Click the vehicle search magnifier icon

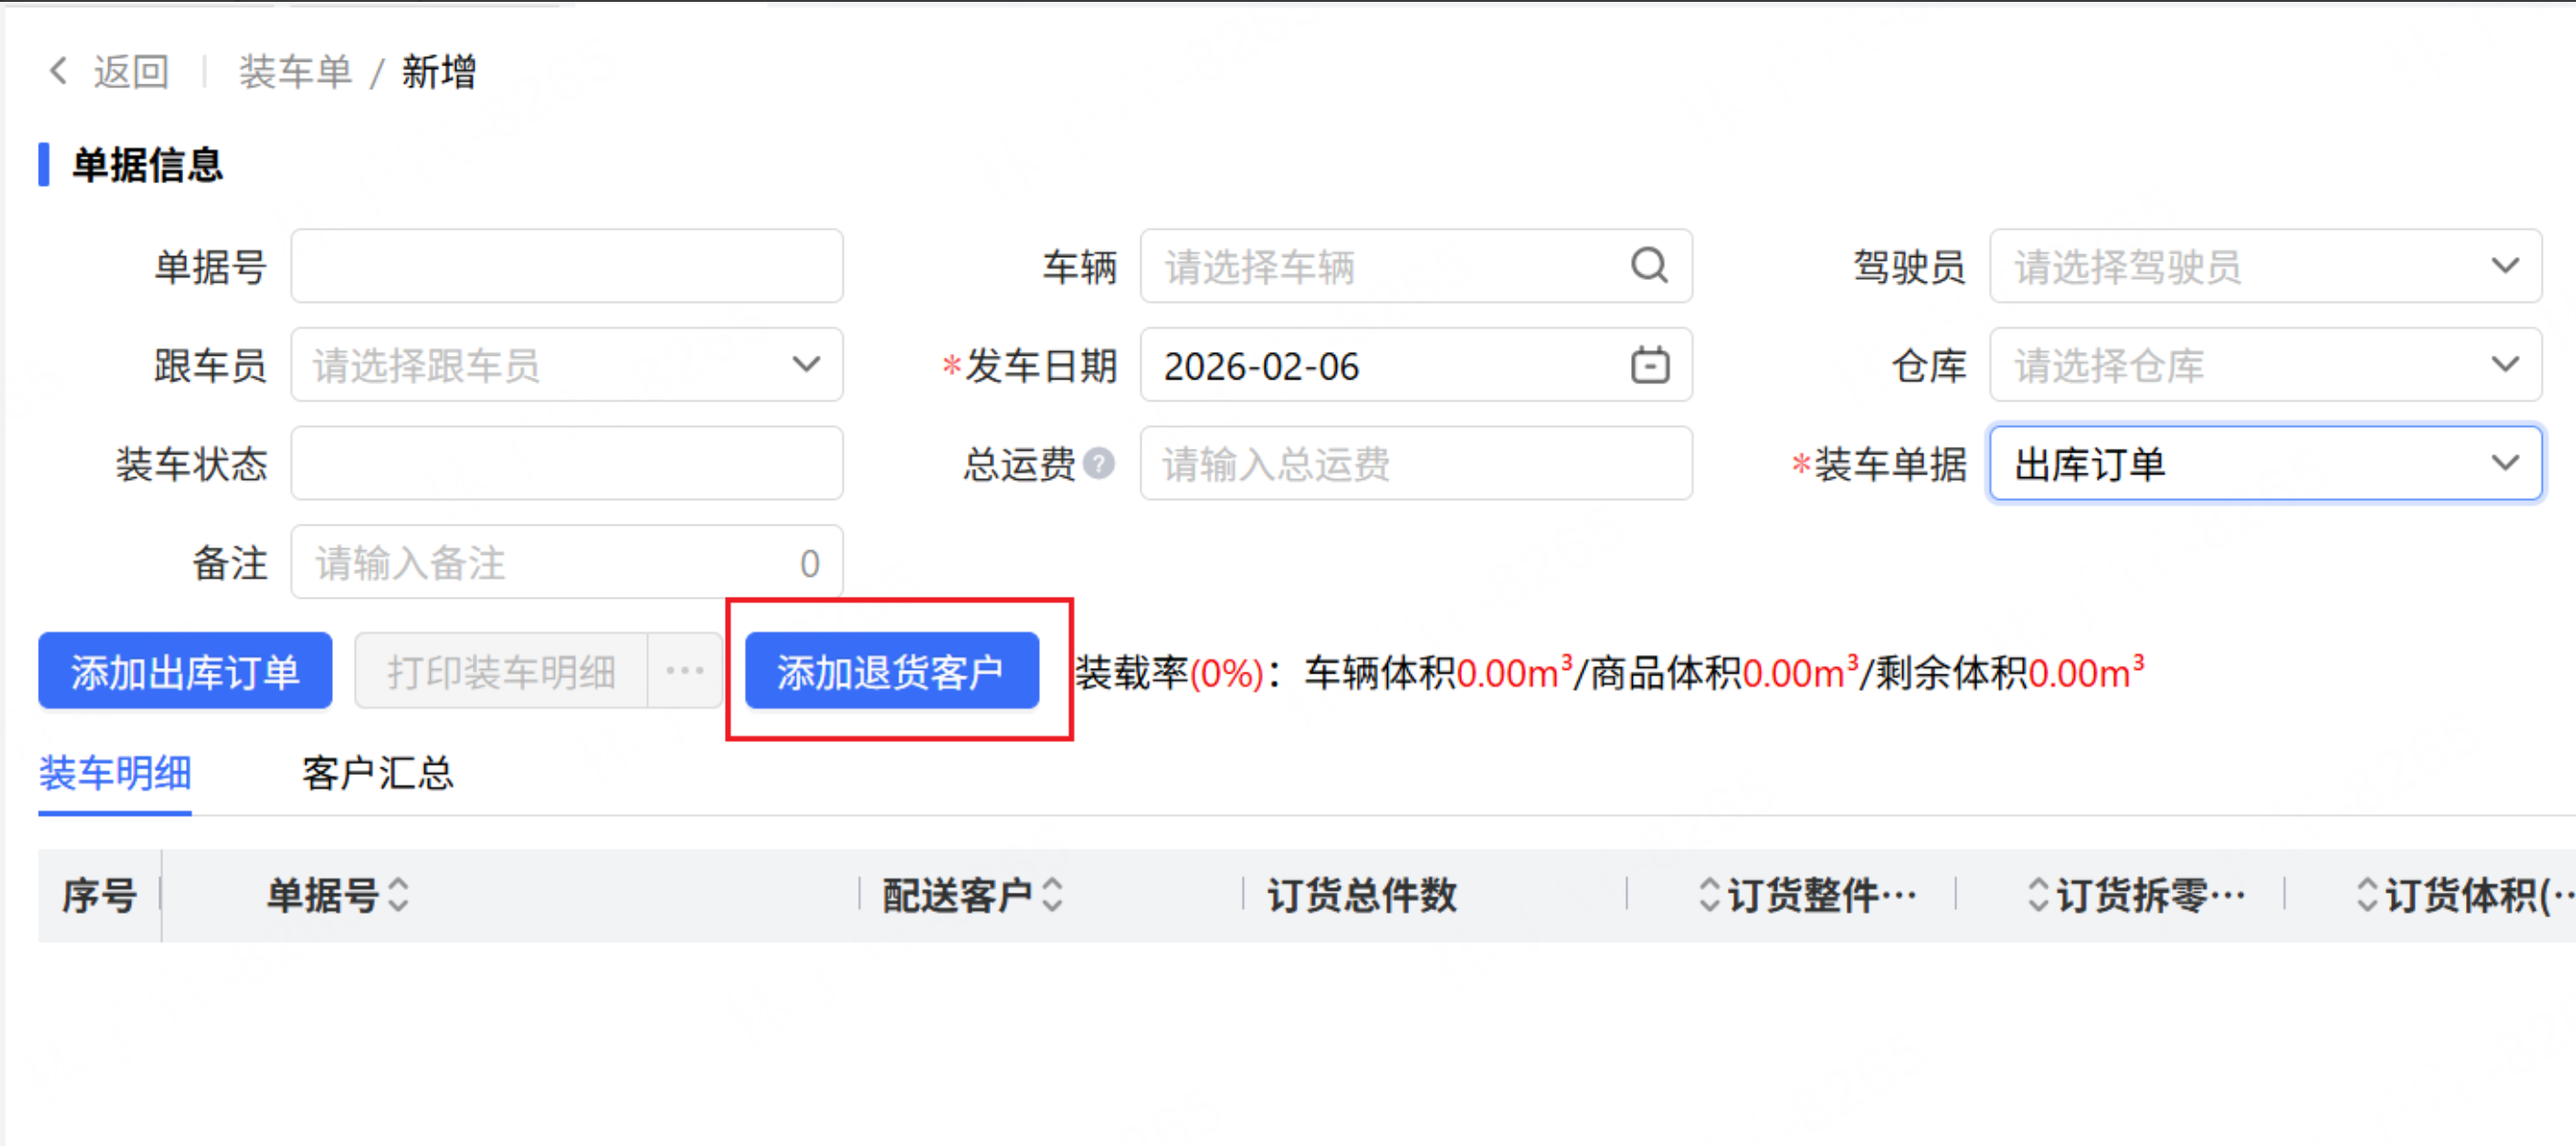tap(1649, 266)
